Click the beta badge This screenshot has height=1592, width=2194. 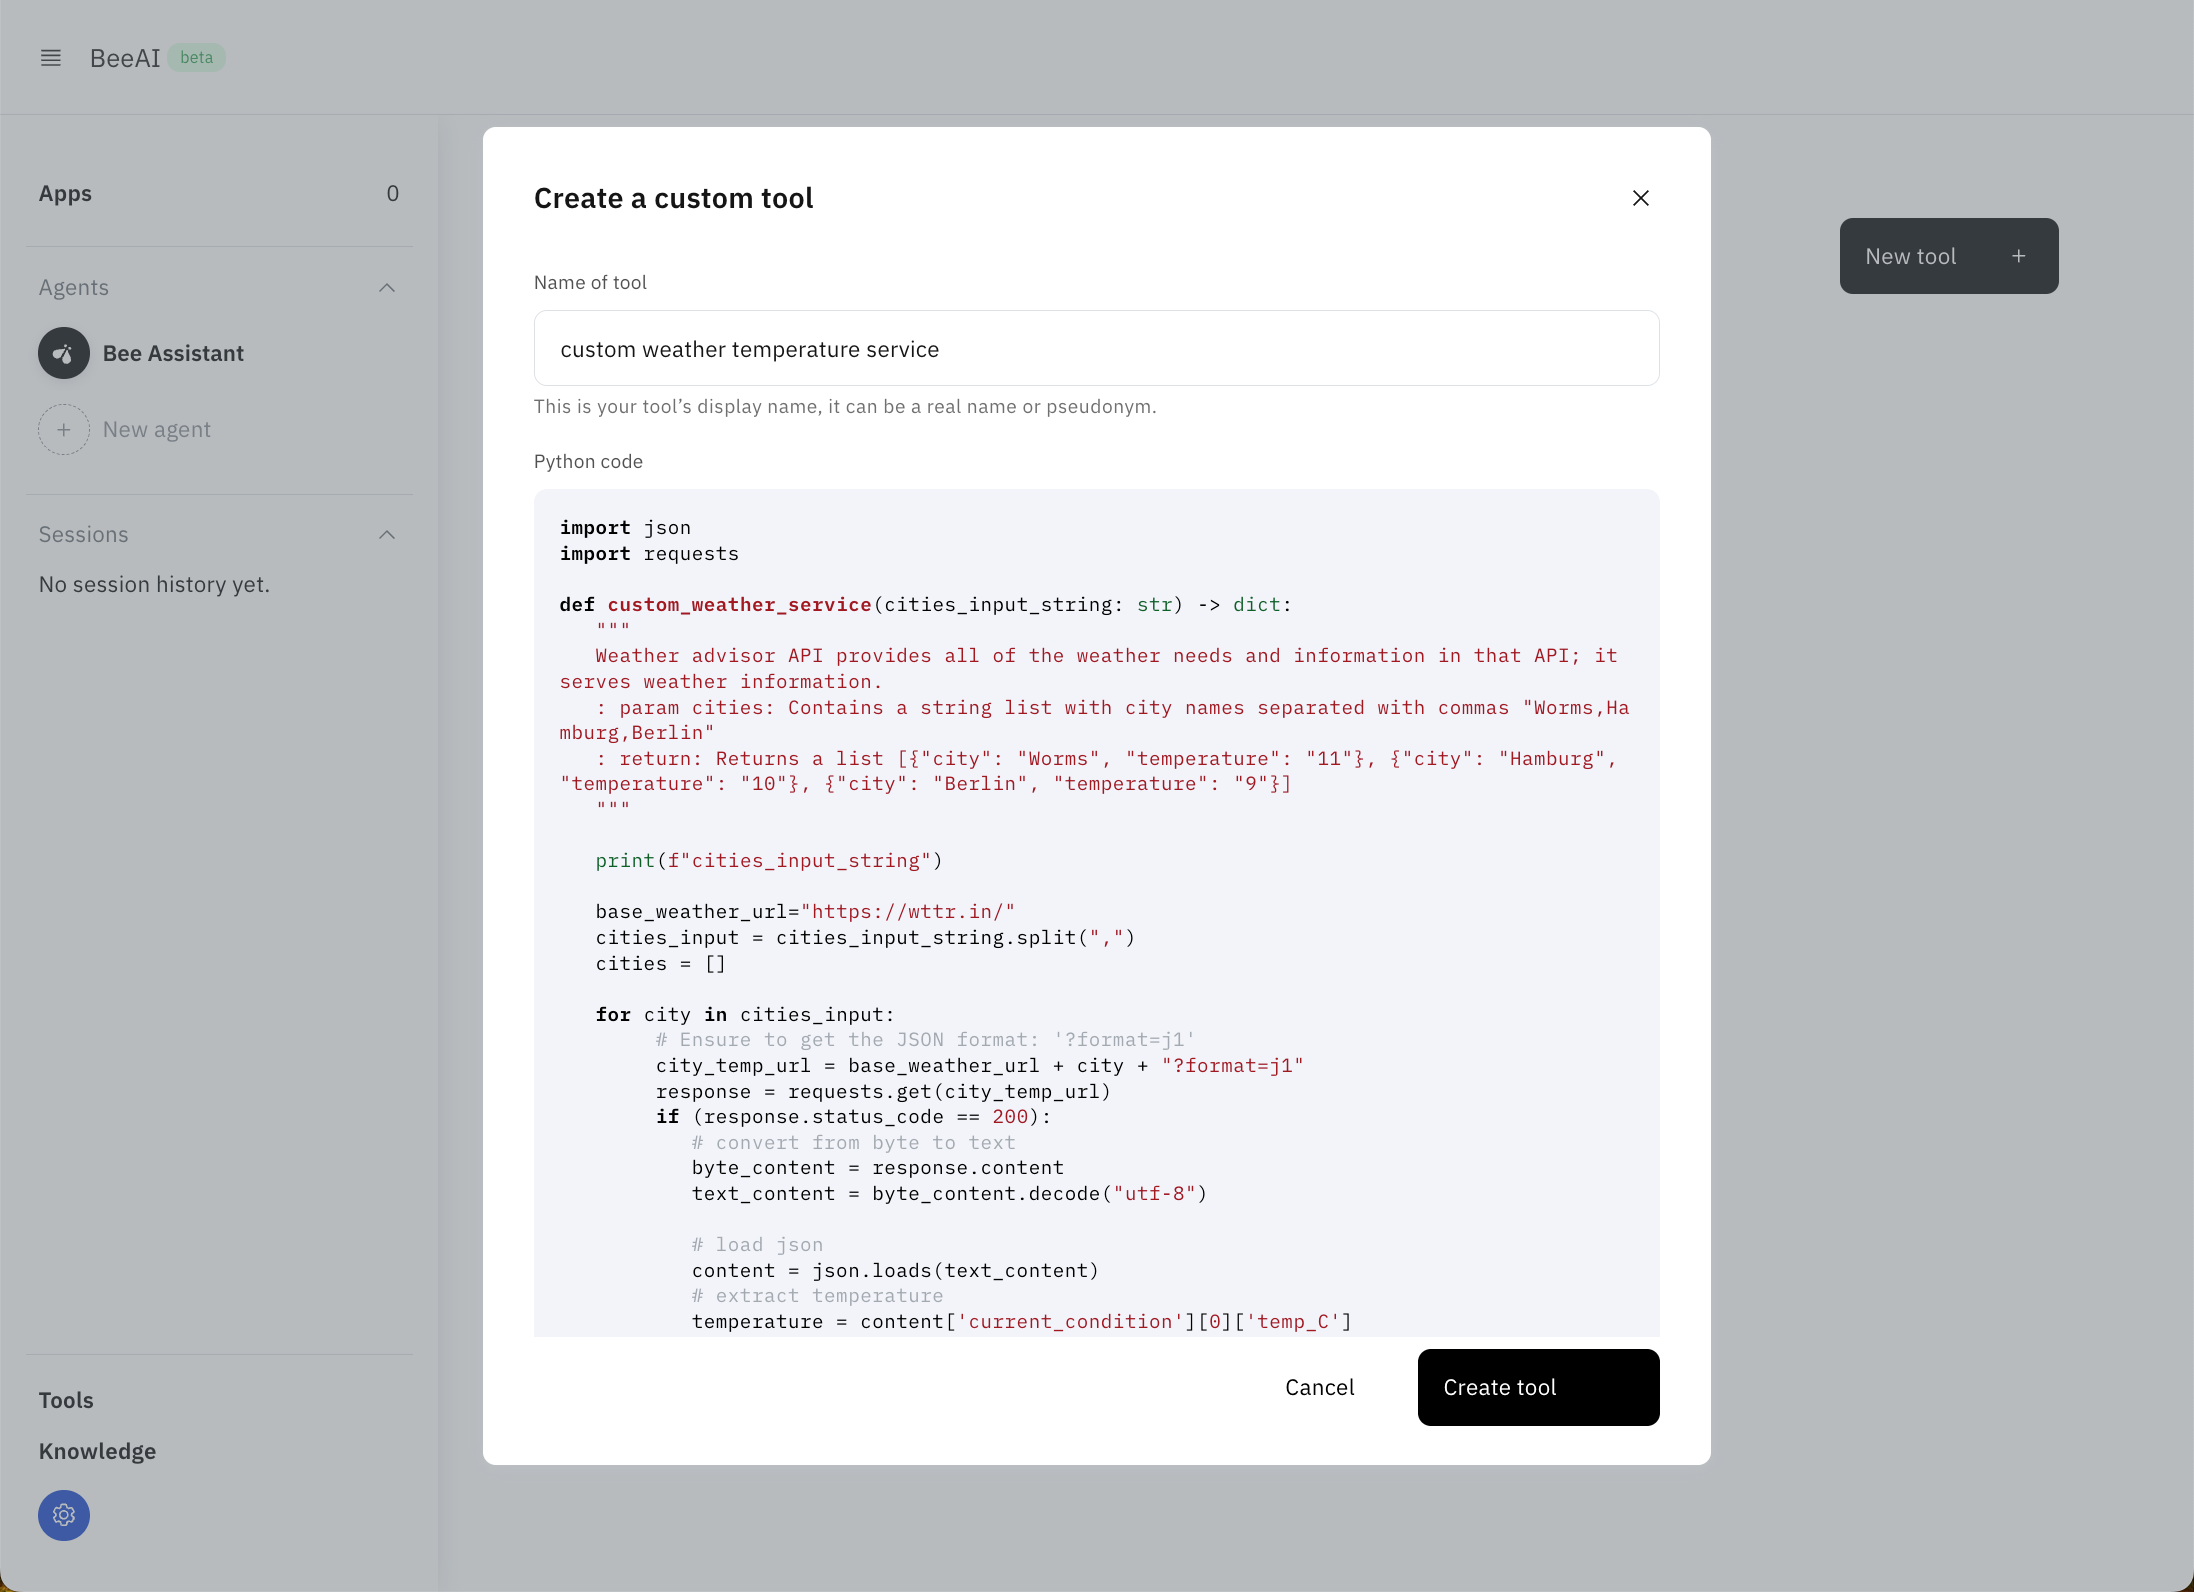coord(196,57)
